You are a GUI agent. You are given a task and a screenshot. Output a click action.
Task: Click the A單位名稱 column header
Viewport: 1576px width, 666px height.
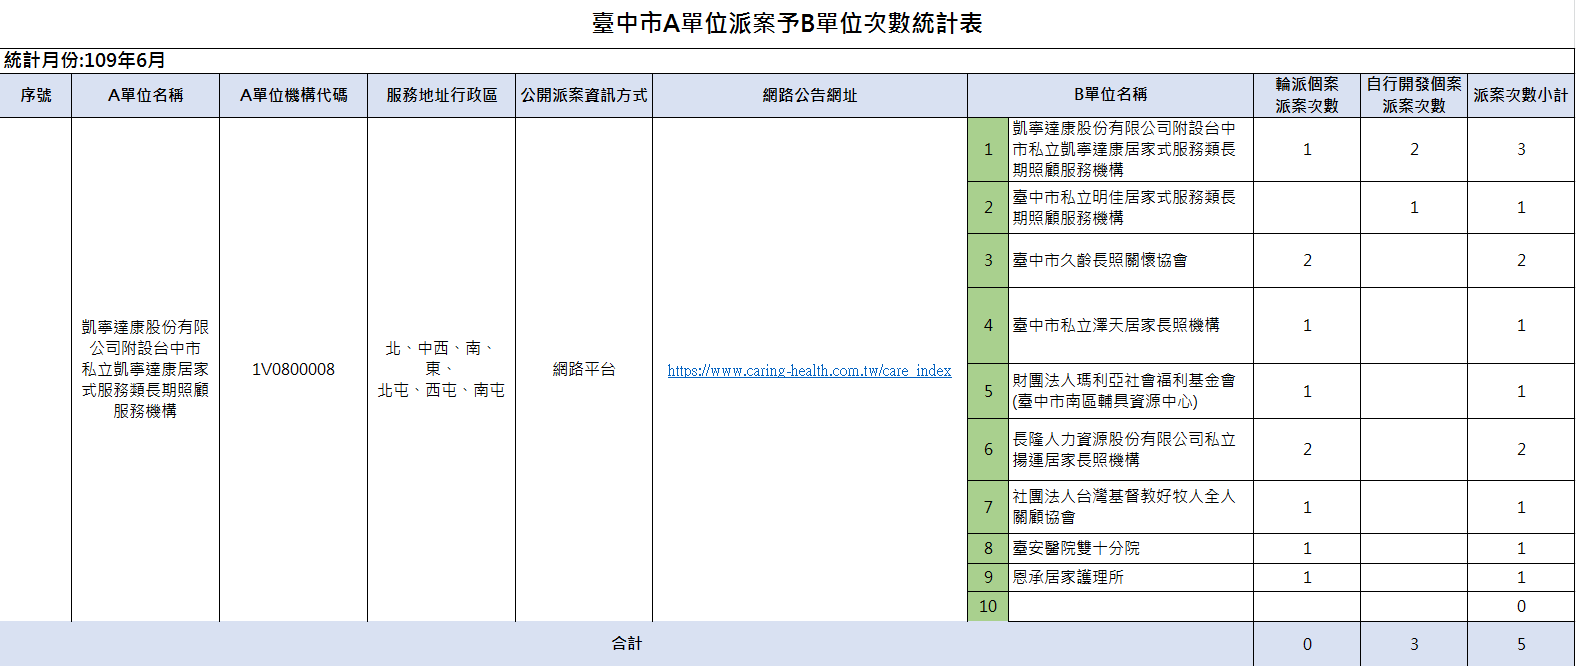click(146, 95)
